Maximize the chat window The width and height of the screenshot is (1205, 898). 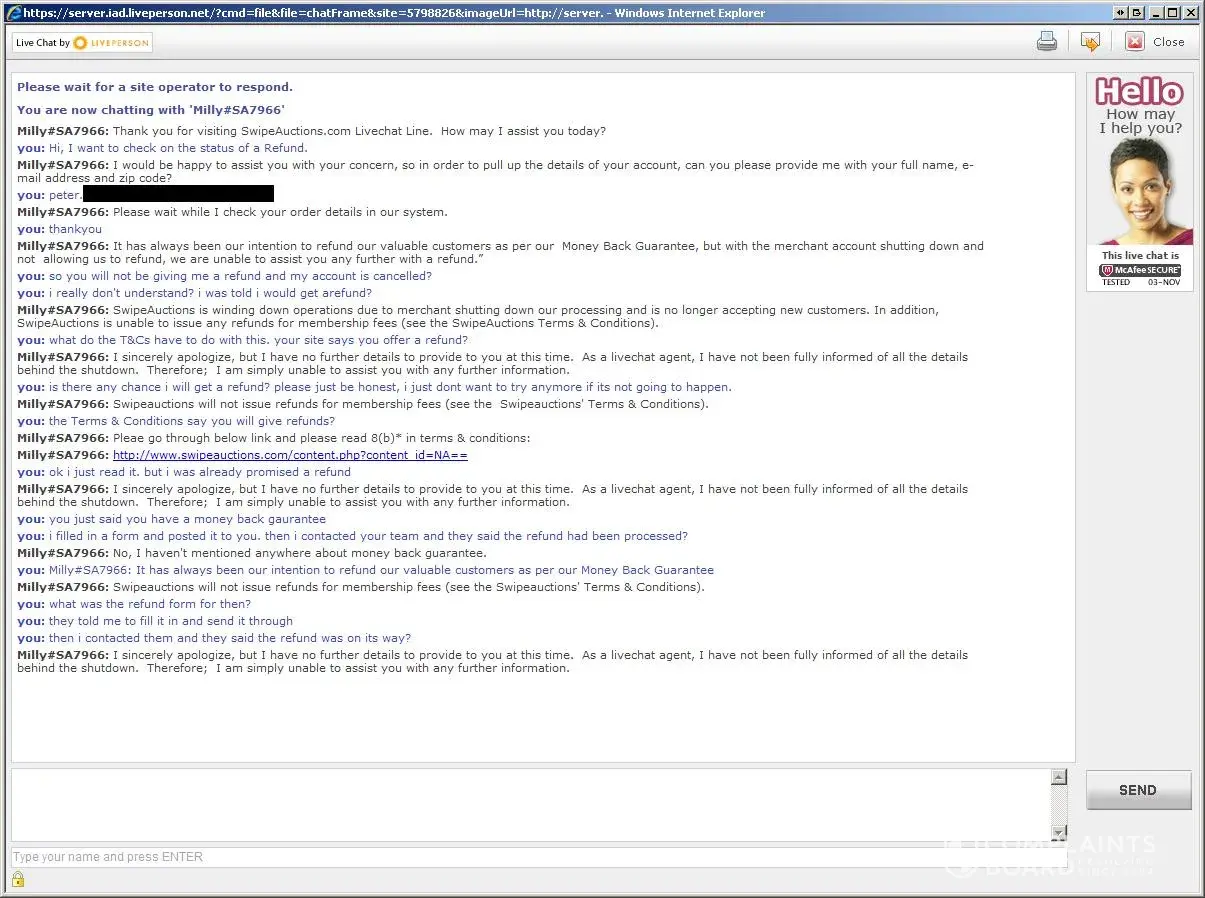coord(1174,13)
